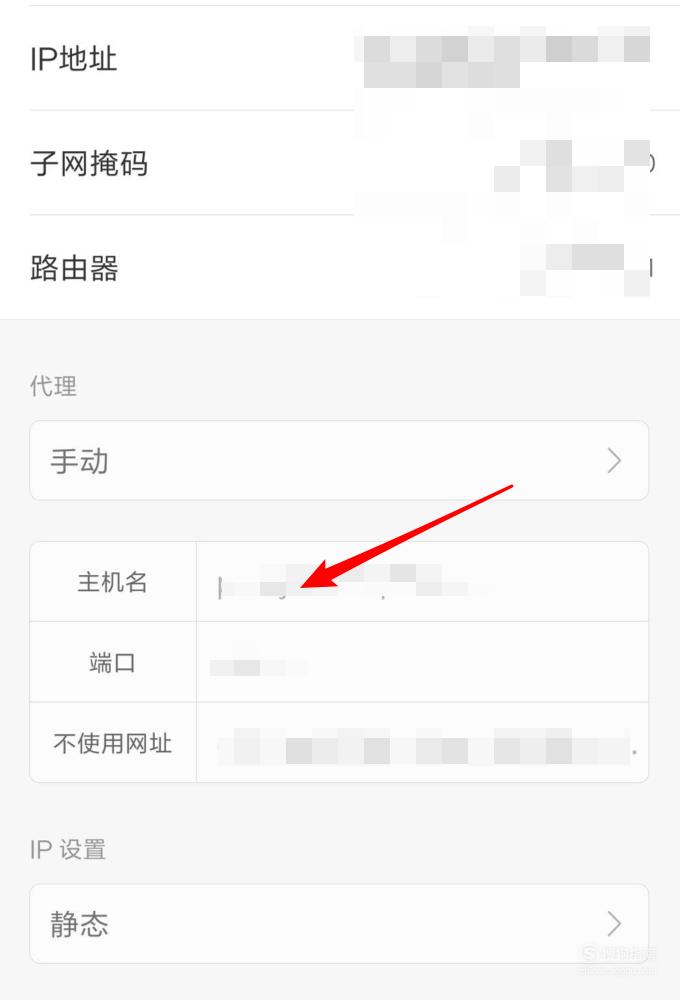Click the IP 设置 section header
Screen dimensions: 680x1000
68,849
